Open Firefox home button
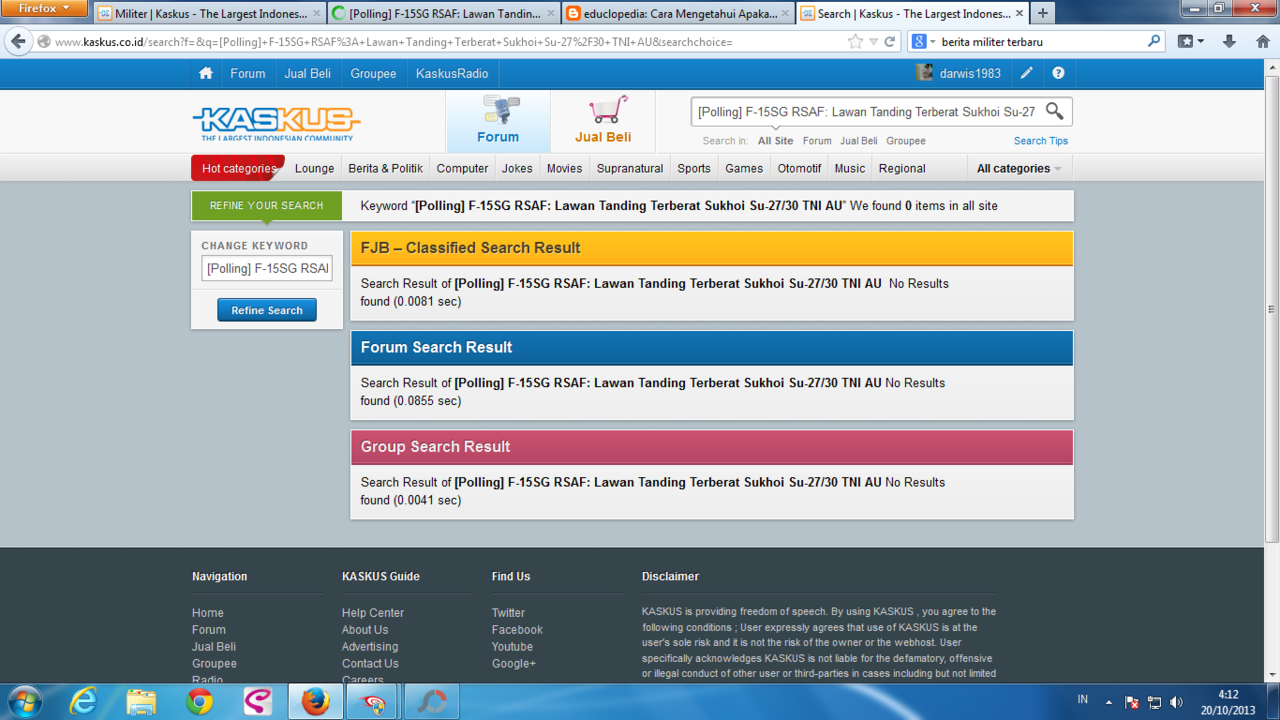Image resolution: width=1280 pixels, height=720 pixels. [x=1262, y=42]
